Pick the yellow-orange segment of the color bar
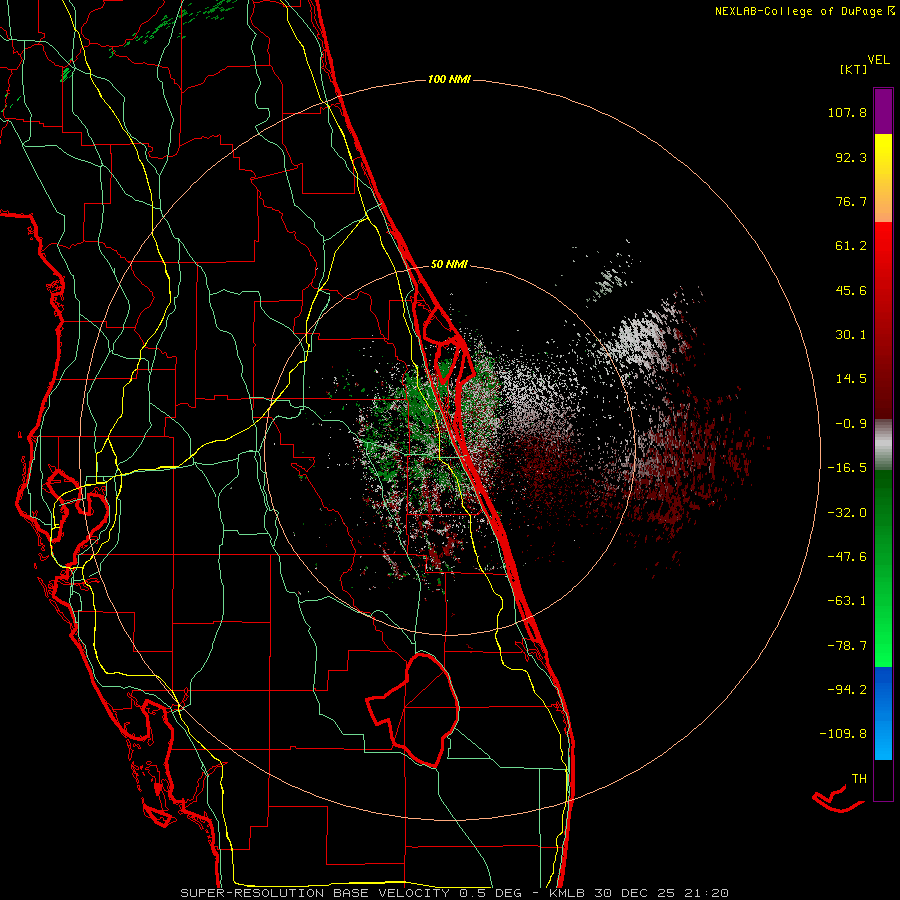 click(883, 178)
